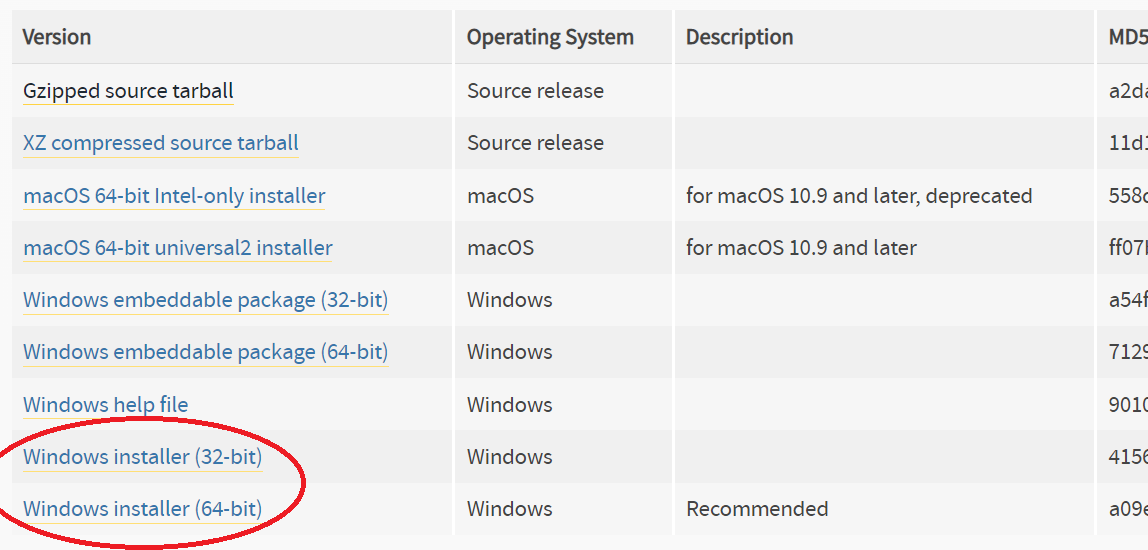Image resolution: width=1148 pixels, height=550 pixels.
Task: Select macOS 64-bit universal2 installer link
Action: coord(178,248)
